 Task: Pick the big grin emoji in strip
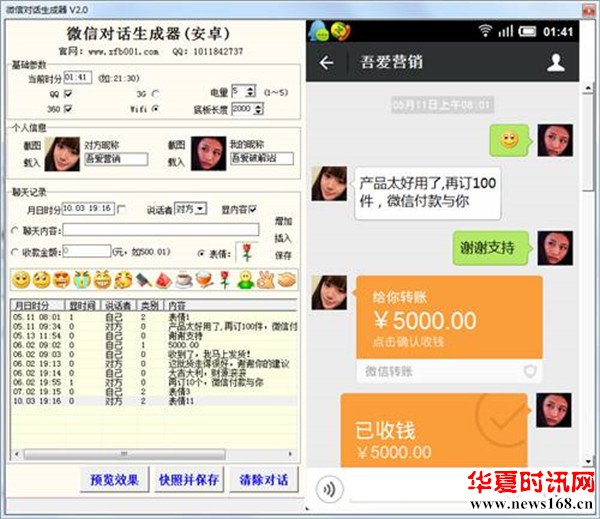click(103, 280)
